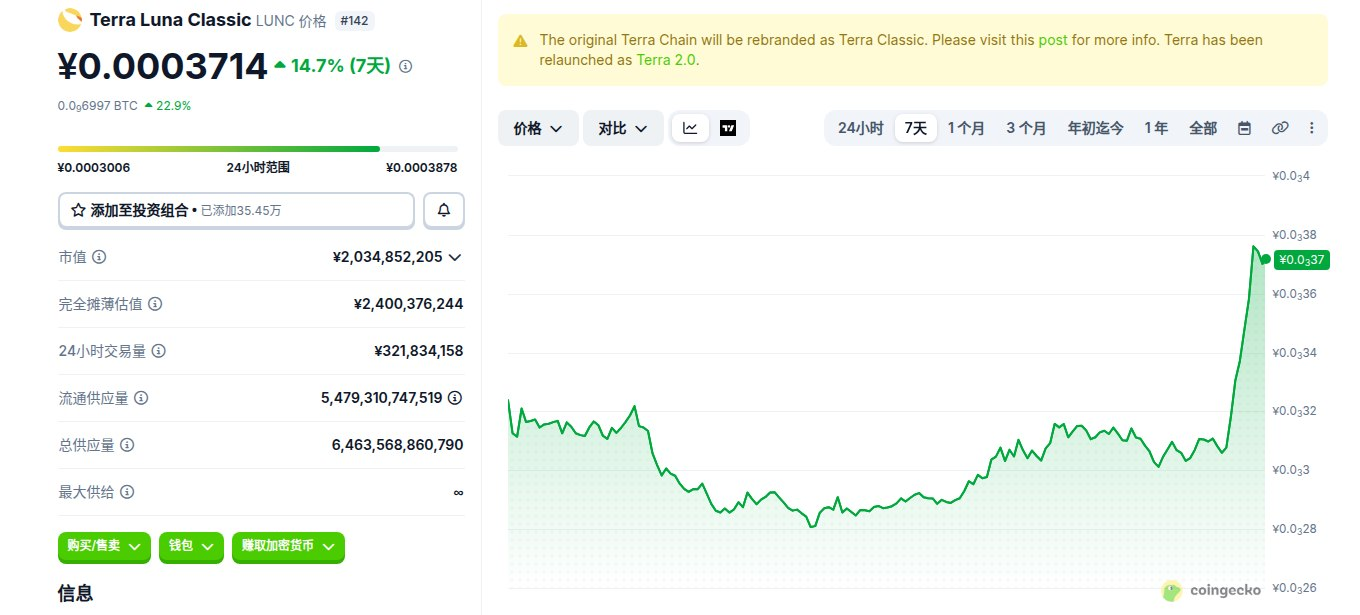Screen dimensions: 1360x615
Task: Select the 全部 time range tab
Action: click(x=1203, y=128)
